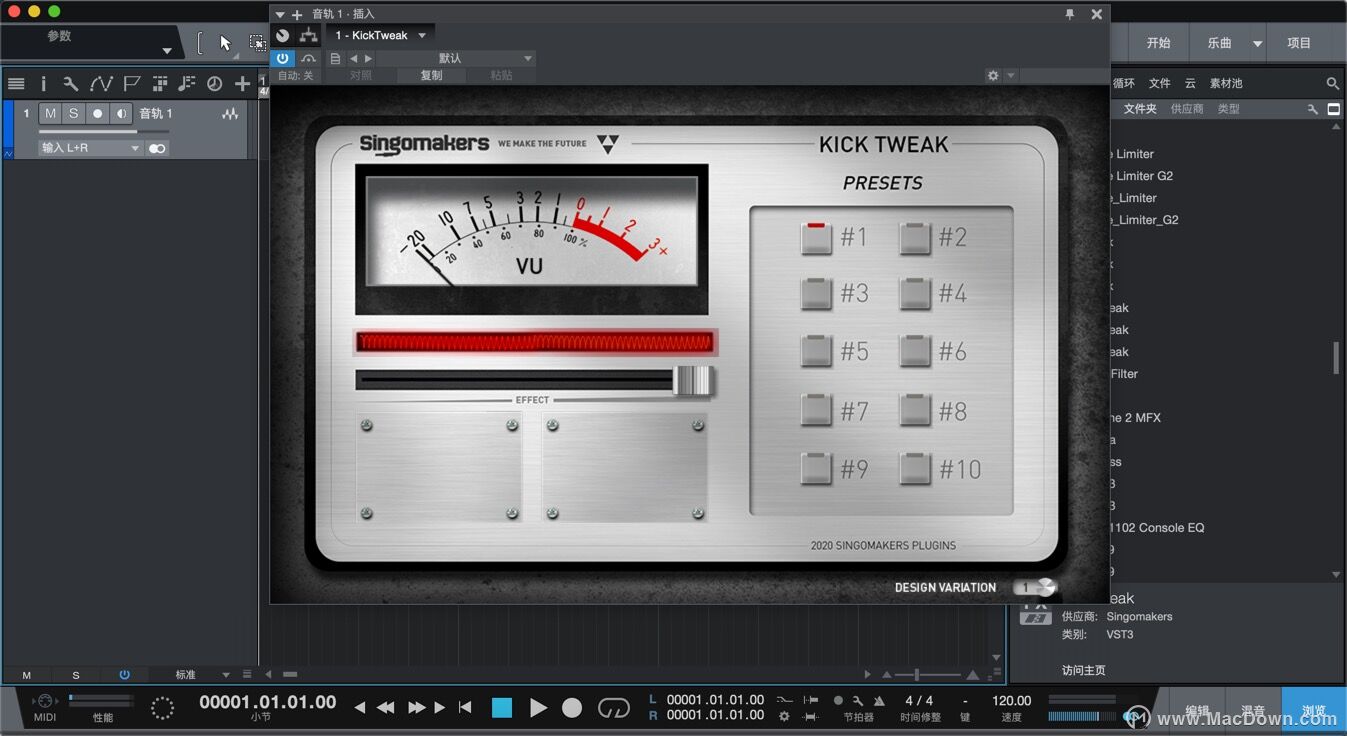Screen dimensions: 1347x736
Task: Click the metronome icon in transport
Action: [879, 700]
